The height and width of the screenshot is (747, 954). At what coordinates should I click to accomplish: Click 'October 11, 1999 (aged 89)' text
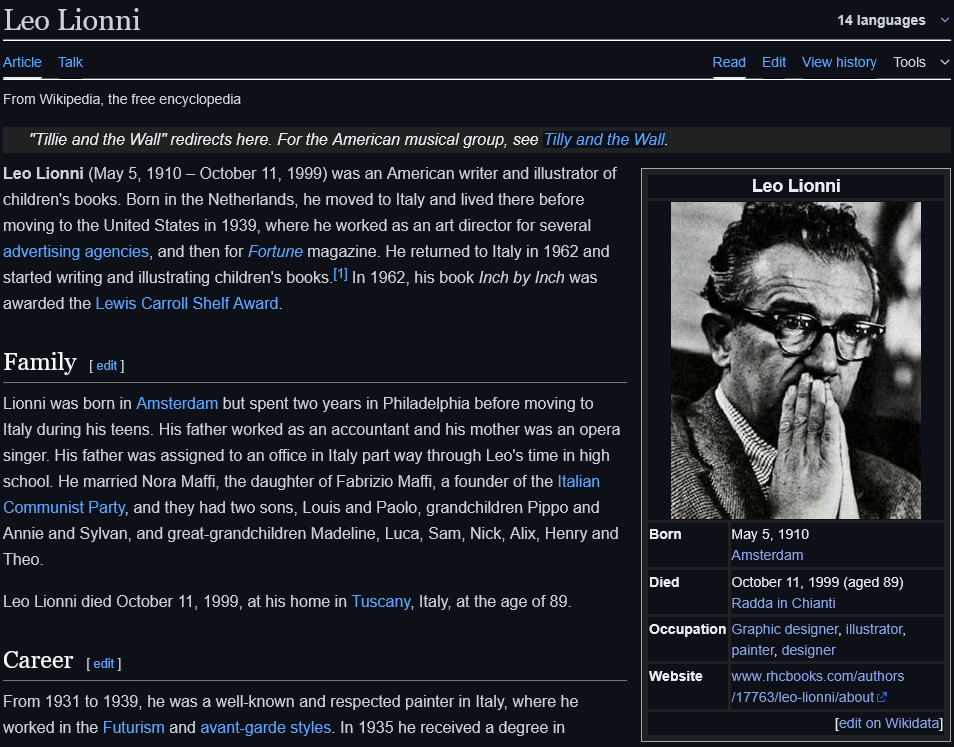tap(817, 582)
